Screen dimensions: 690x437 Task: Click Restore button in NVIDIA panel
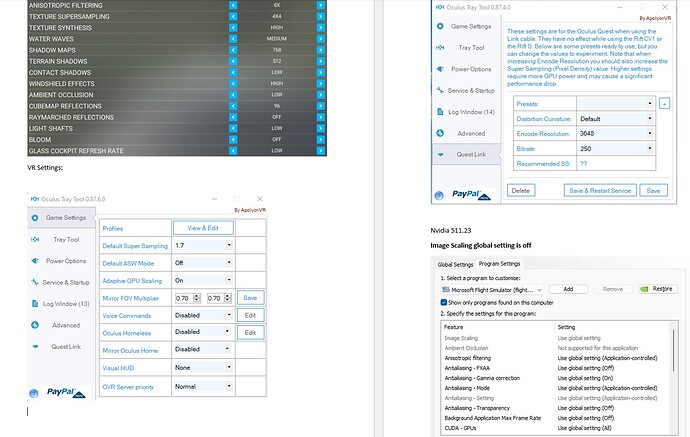pos(658,289)
